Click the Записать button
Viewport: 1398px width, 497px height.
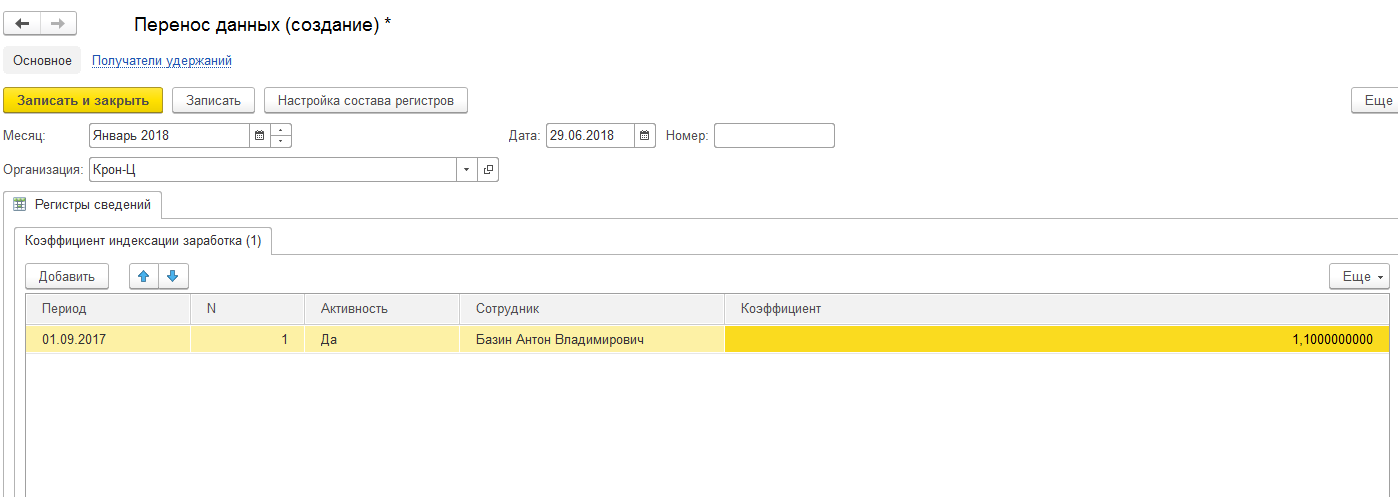pyautogui.click(x=214, y=100)
